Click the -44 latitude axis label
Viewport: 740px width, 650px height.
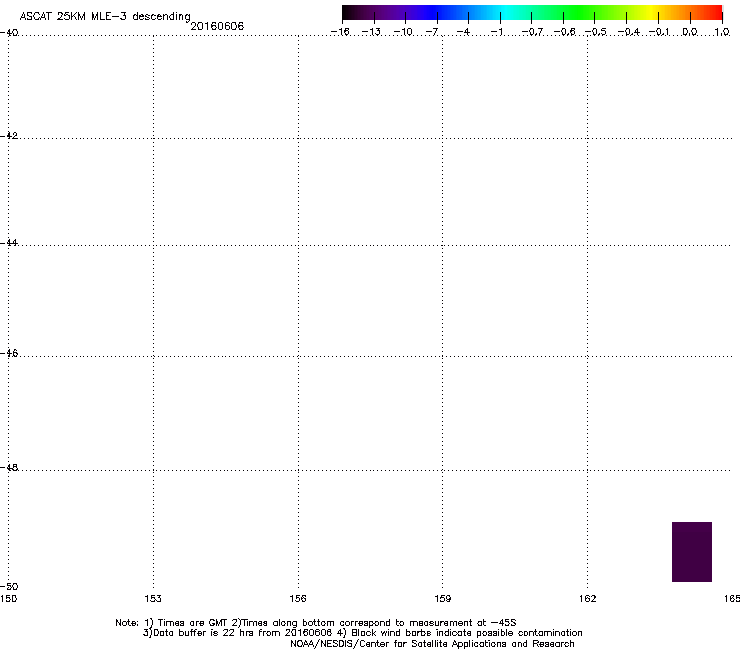pos(9,243)
